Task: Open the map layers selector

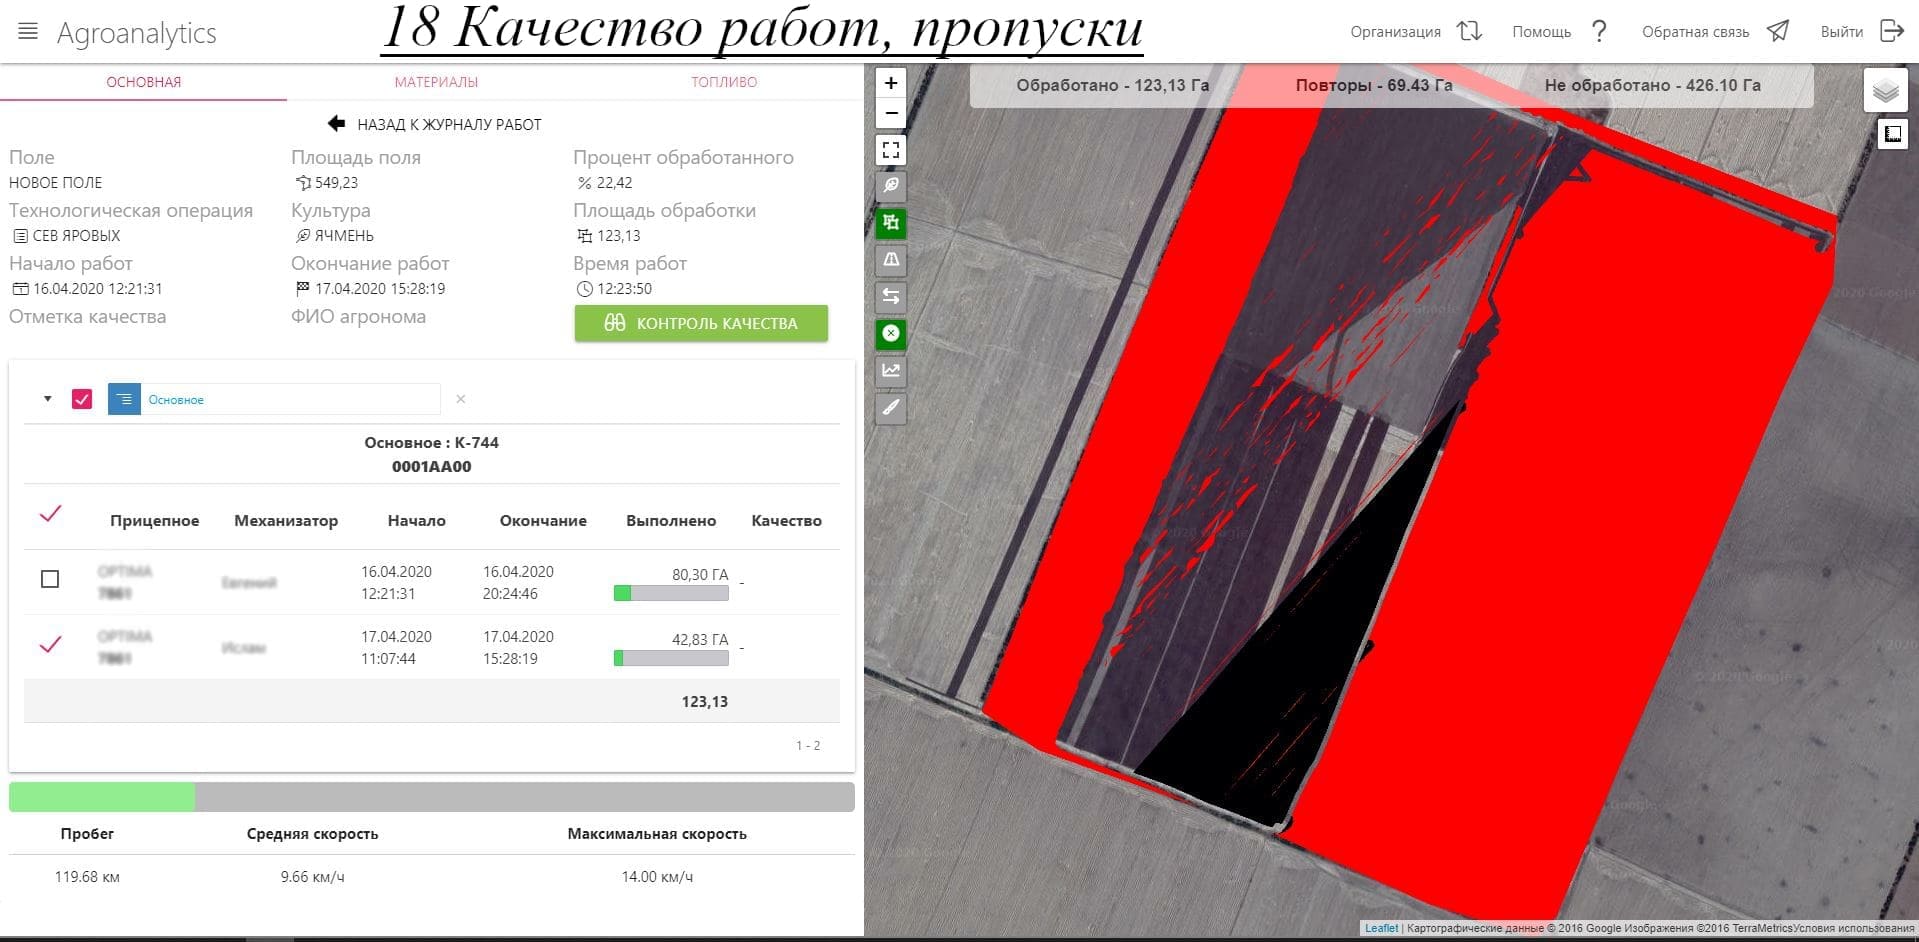Action: point(1885,92)
